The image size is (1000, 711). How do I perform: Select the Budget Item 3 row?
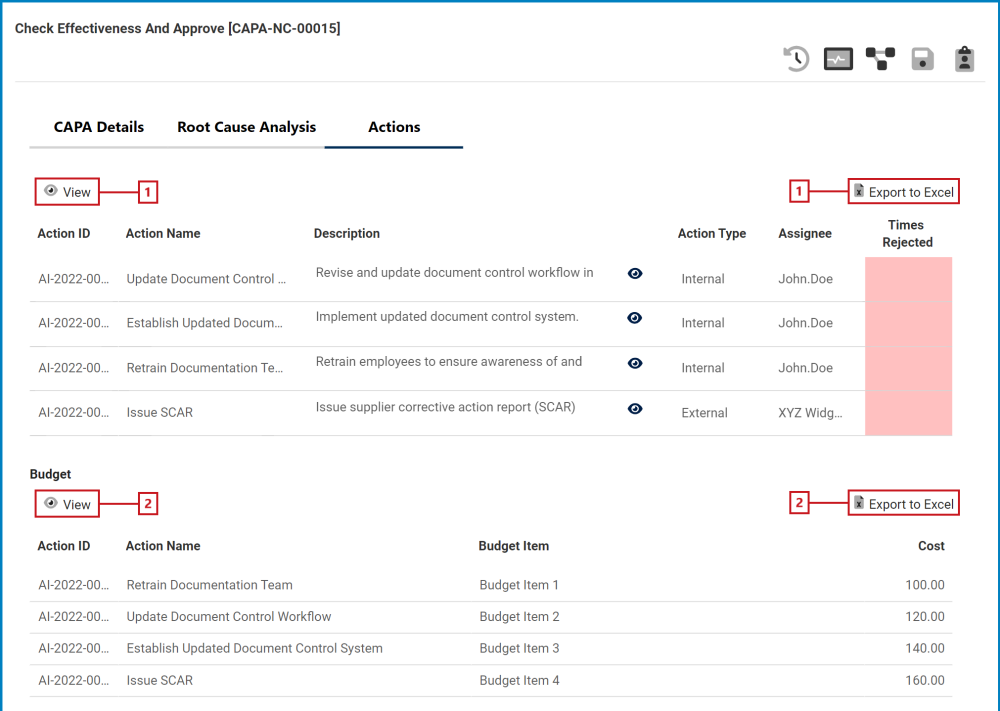[519, 648]
